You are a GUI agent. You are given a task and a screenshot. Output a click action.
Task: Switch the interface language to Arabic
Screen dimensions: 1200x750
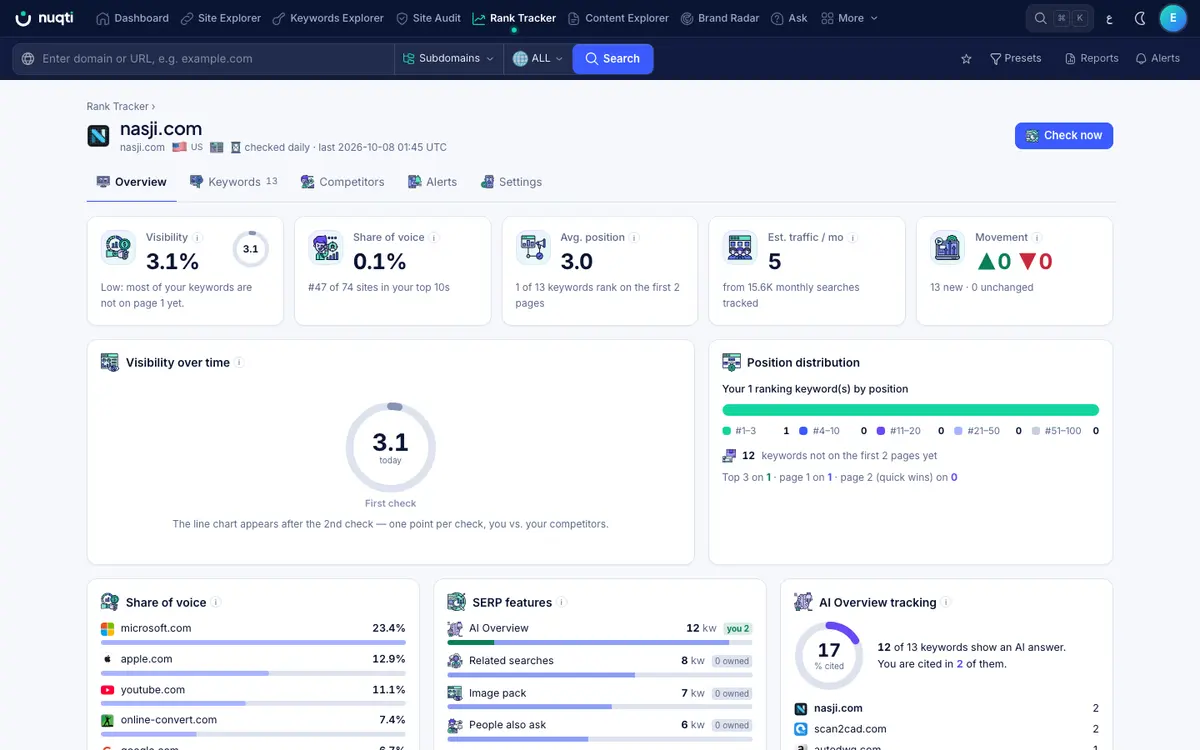click(x=1108, y=18)
